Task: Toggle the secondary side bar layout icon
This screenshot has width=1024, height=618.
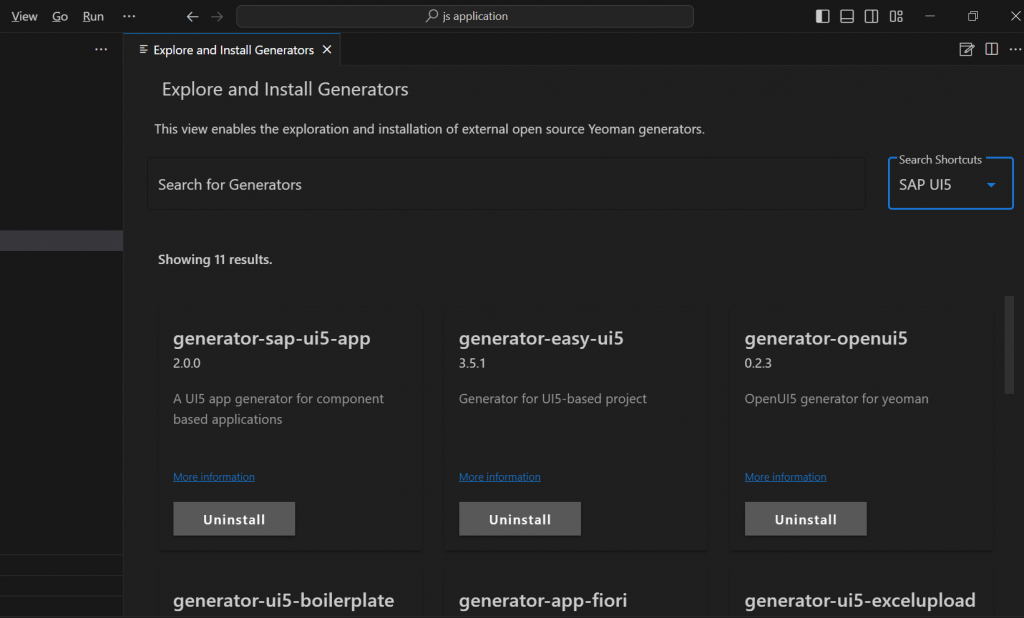Action: (871, 16)
